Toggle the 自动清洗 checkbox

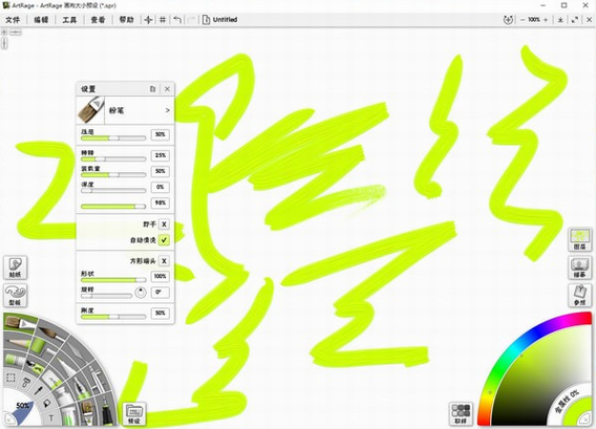pyautogui.click(x=164, y=240)
